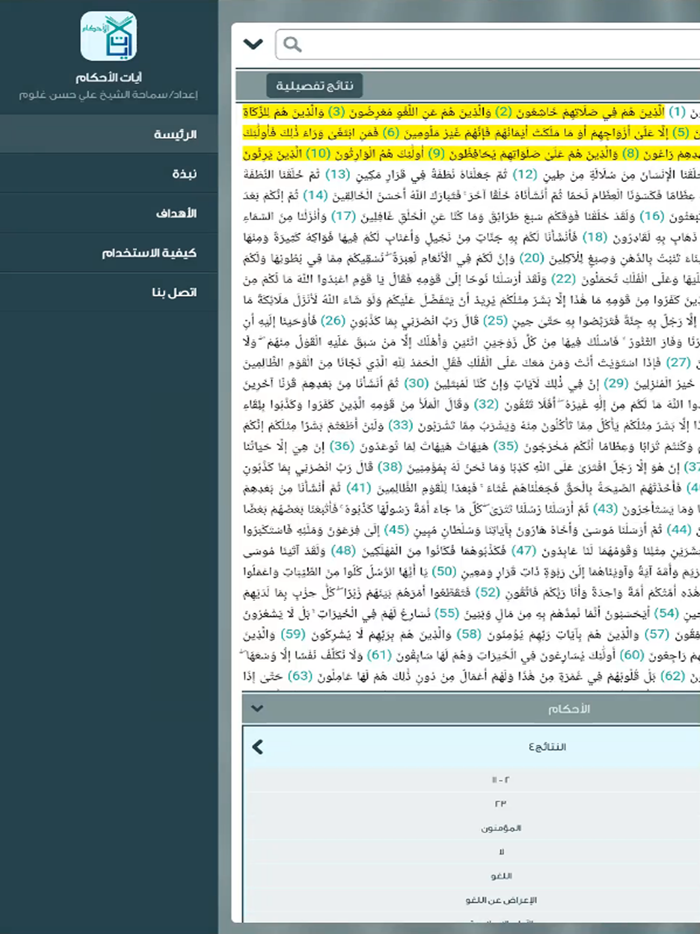Click verse number (17) marker
The width and height of the screenshot is (700, 934).
click(344, 216)
